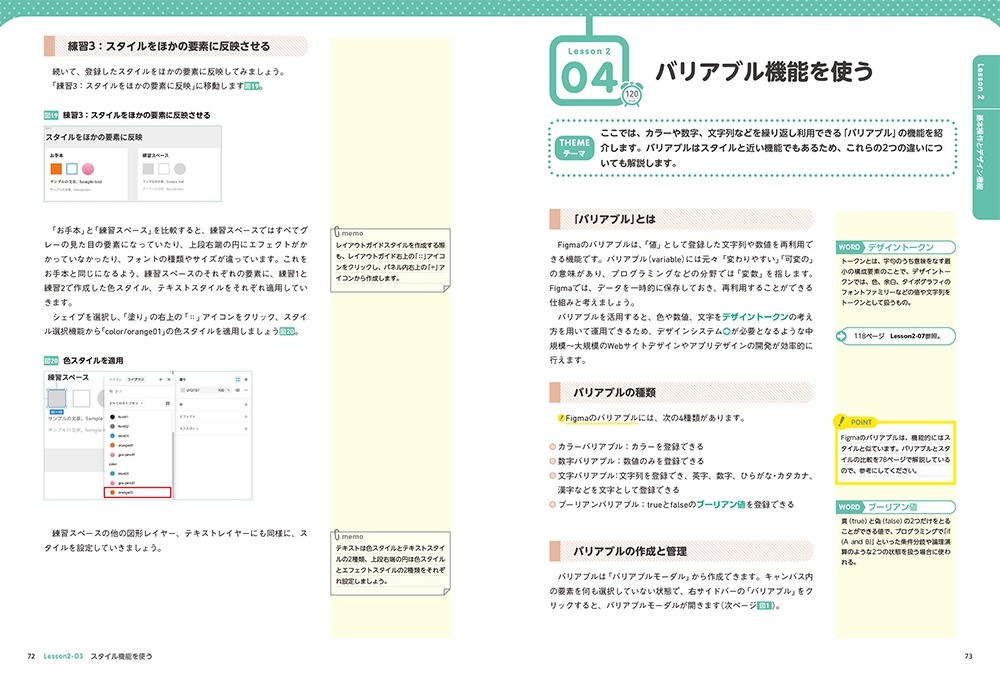
Task: Open the library filter dropdown in style picker
Action: [x=125, y=403]
